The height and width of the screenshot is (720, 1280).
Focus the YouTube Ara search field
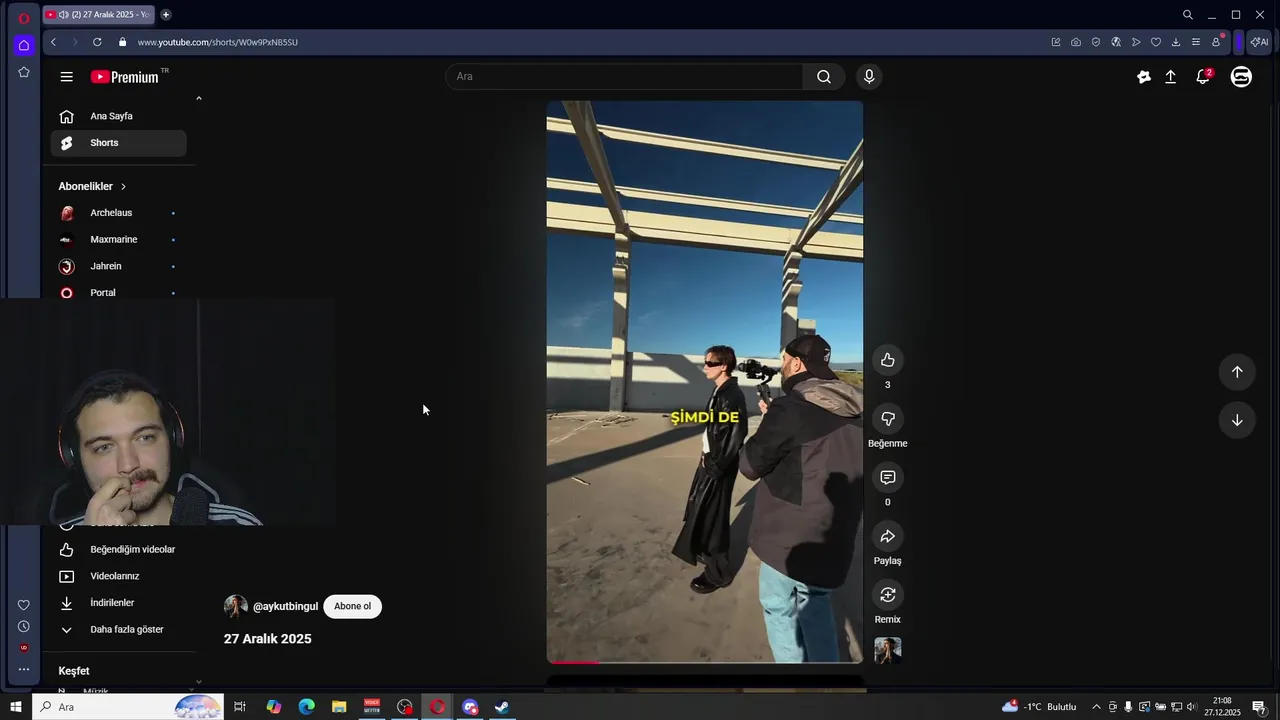click(x=628, y=77)
